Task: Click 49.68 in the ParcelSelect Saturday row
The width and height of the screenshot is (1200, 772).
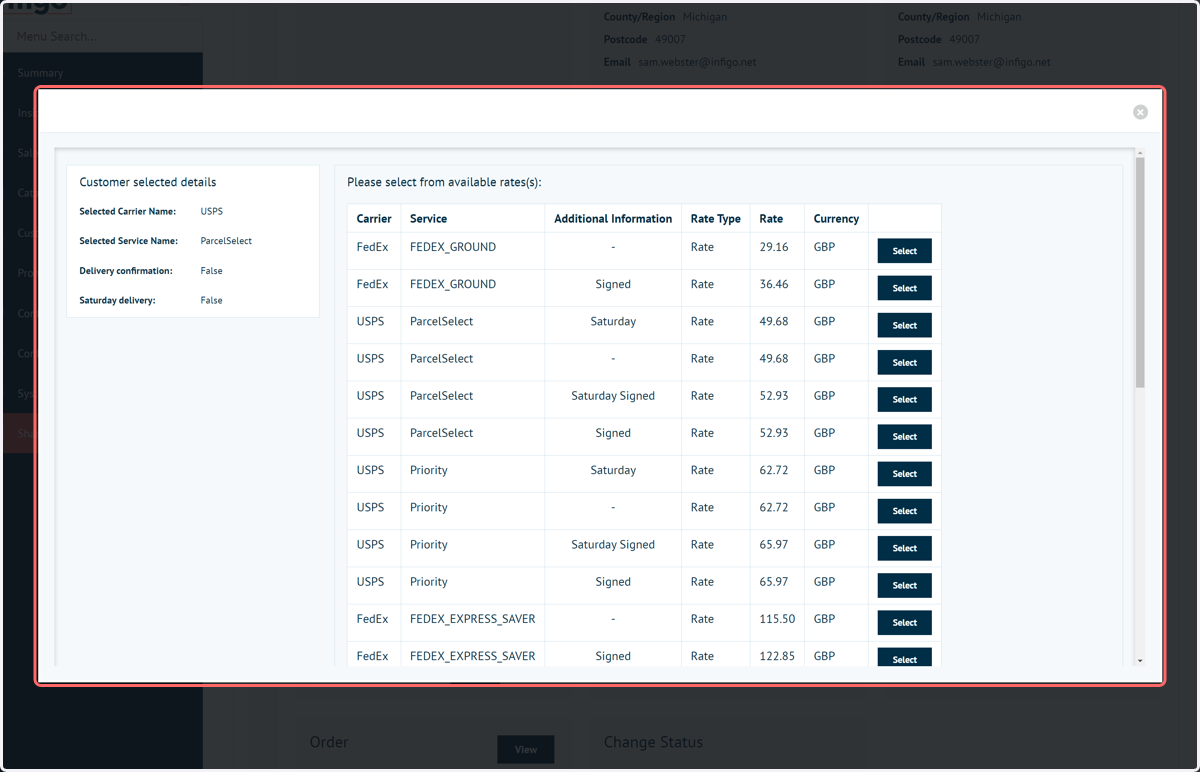Action: (774, 321)
